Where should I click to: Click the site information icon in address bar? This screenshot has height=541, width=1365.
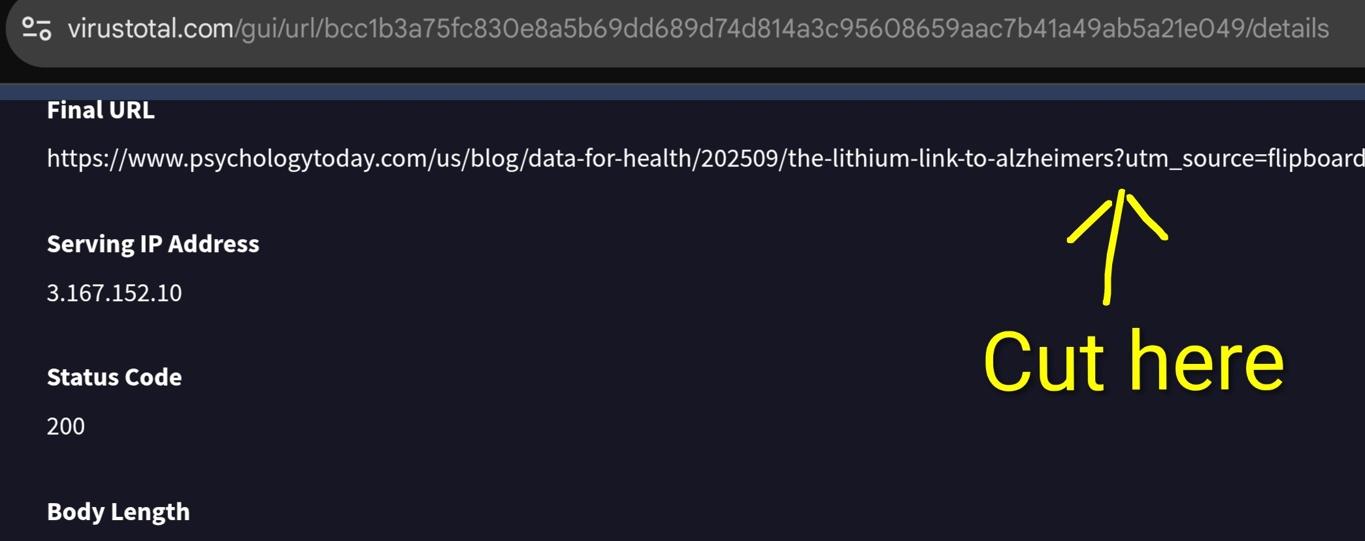coord(37,28)
